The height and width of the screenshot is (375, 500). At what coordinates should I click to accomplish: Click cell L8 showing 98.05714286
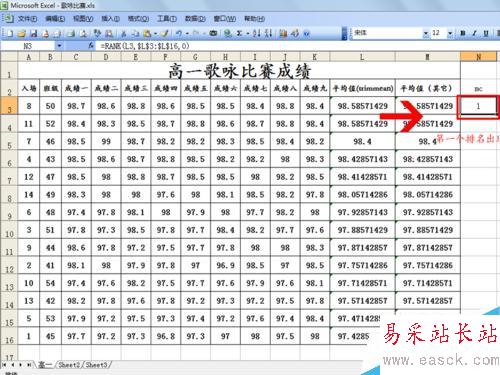363,195
